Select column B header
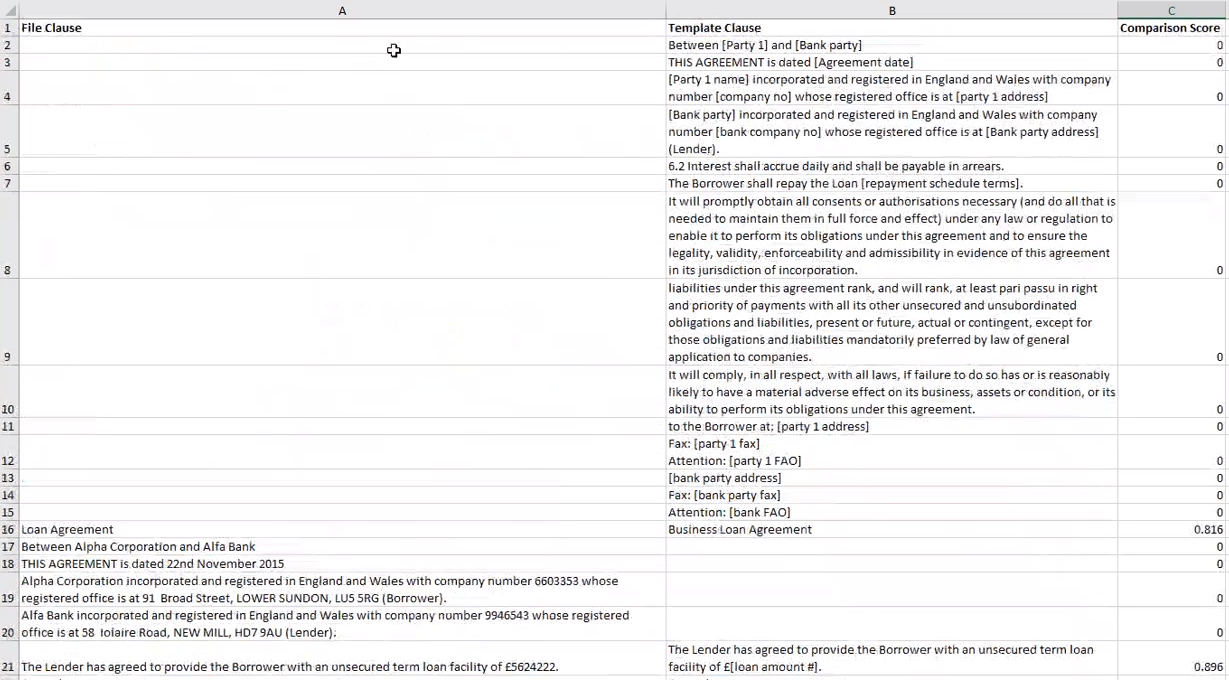The image size is (1229, 680). pos(891,10)
